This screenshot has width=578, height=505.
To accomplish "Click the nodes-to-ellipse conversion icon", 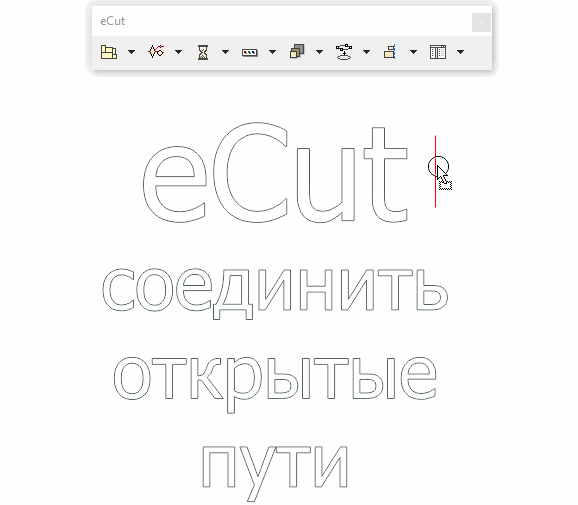I will pyautogui.click(x=344, y=52).
